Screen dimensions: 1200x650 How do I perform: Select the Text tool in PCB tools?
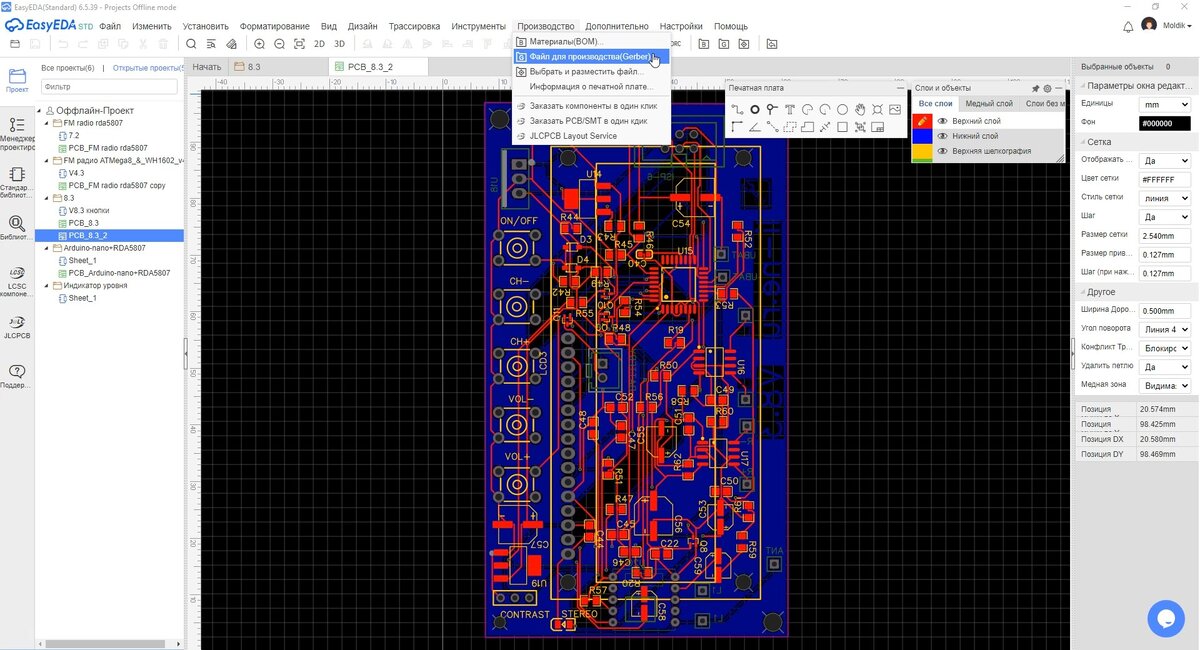(x=790, y=109)
